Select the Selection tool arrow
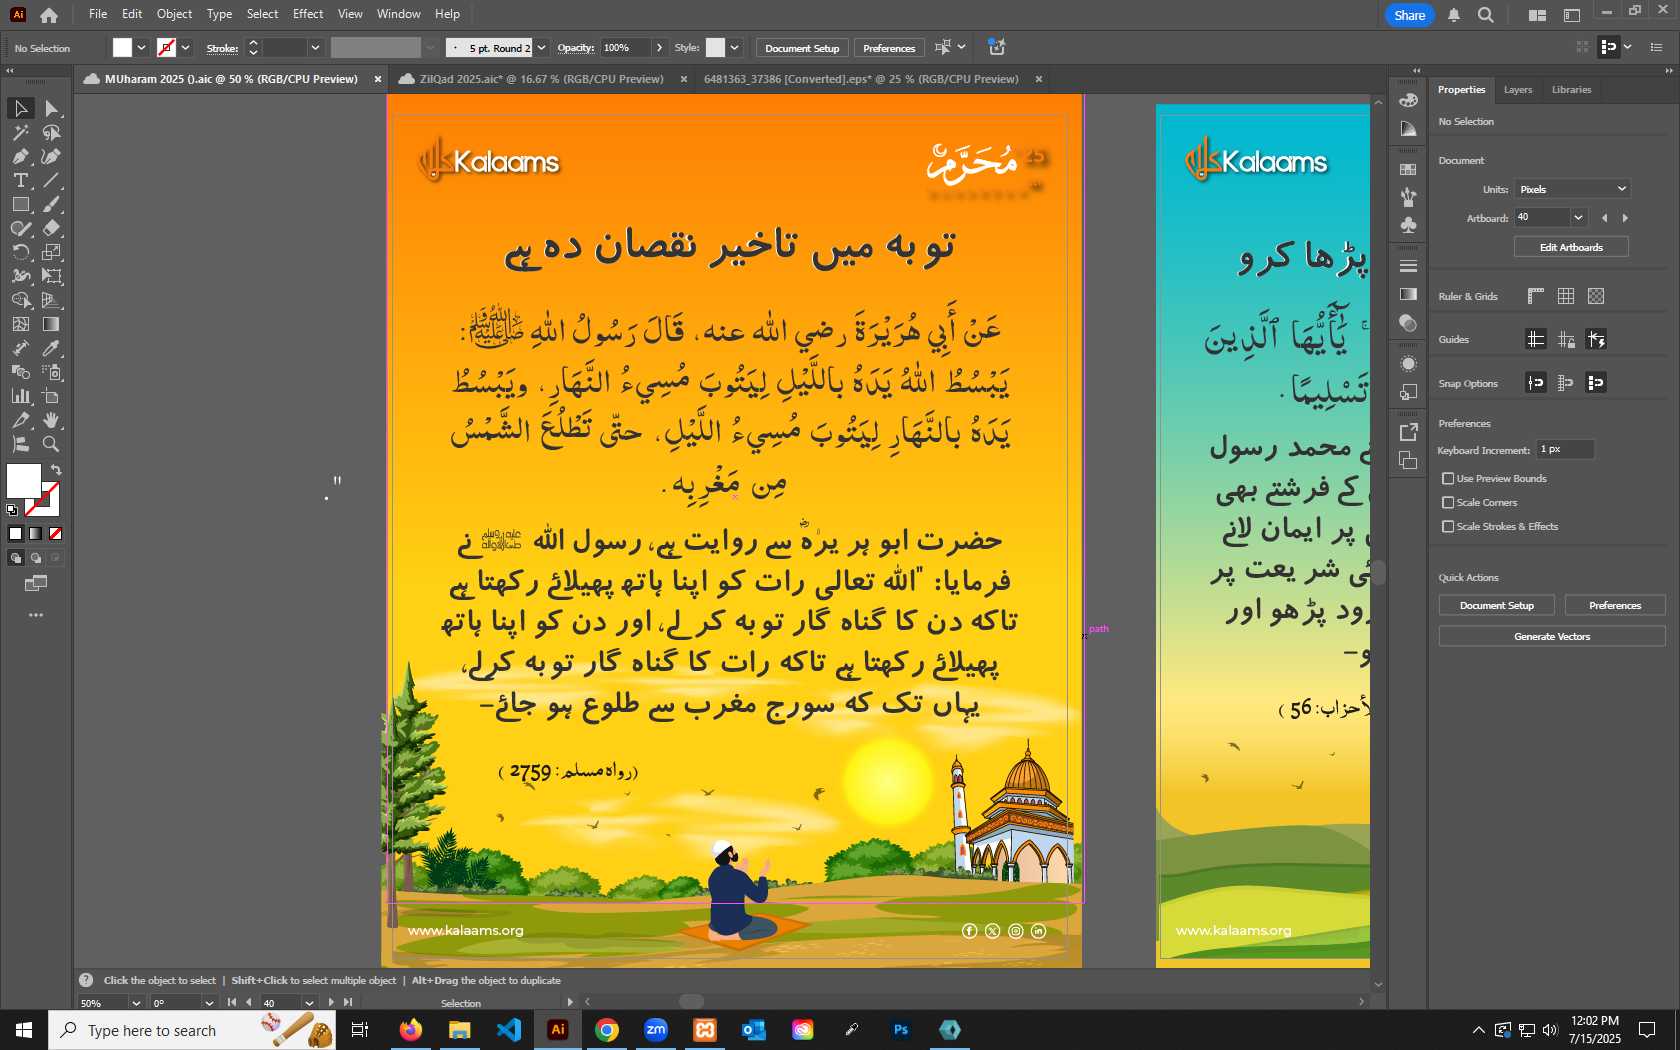The image size is (1680, 1050). pos(21,108)
